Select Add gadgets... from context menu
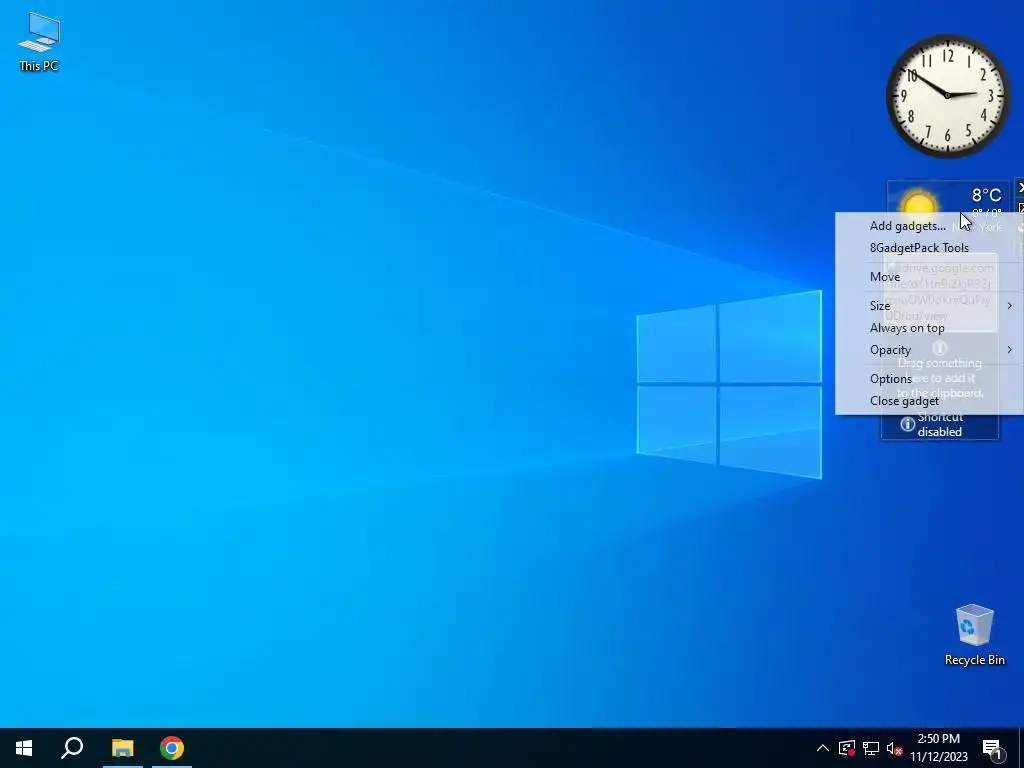Image resolution: width=1024 pixels, height=768 pixels. point(929,226)
